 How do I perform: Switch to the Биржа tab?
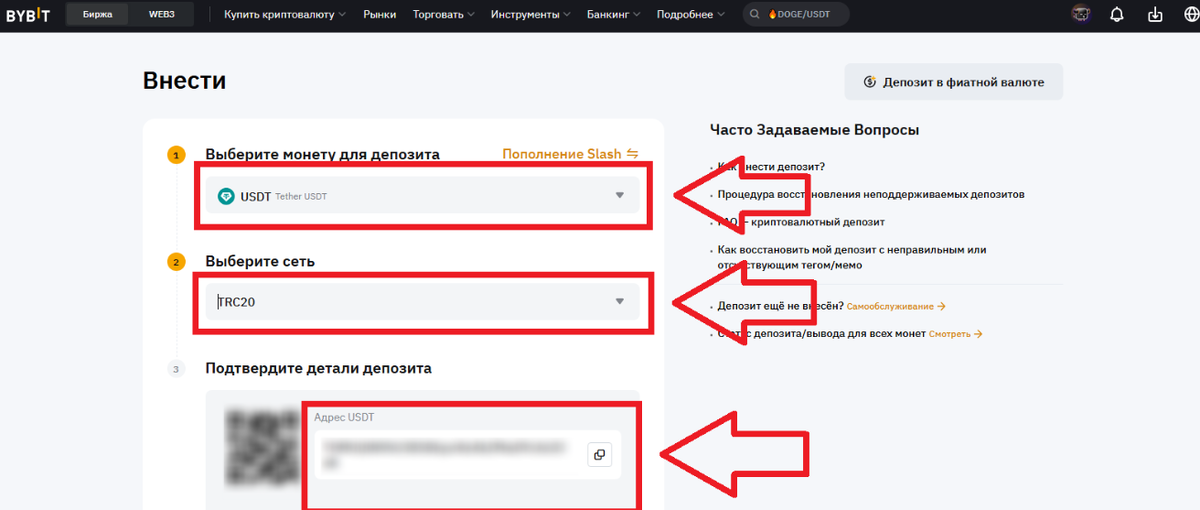tap(98, 15)
